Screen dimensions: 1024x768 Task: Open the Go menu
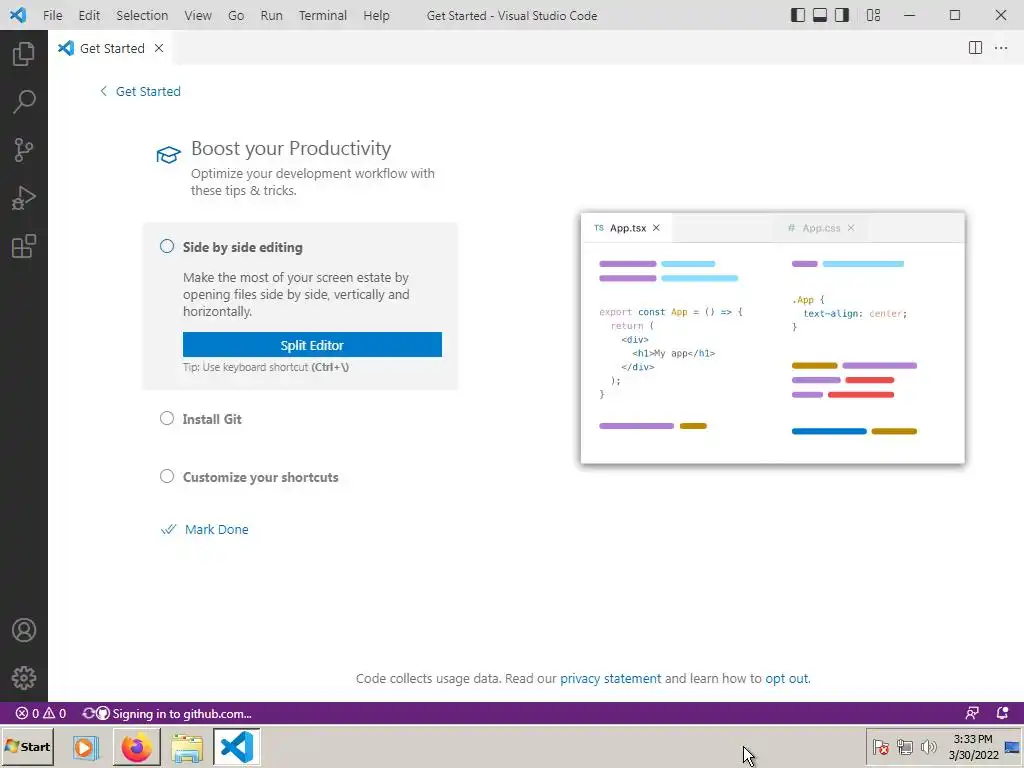[236, 15]
